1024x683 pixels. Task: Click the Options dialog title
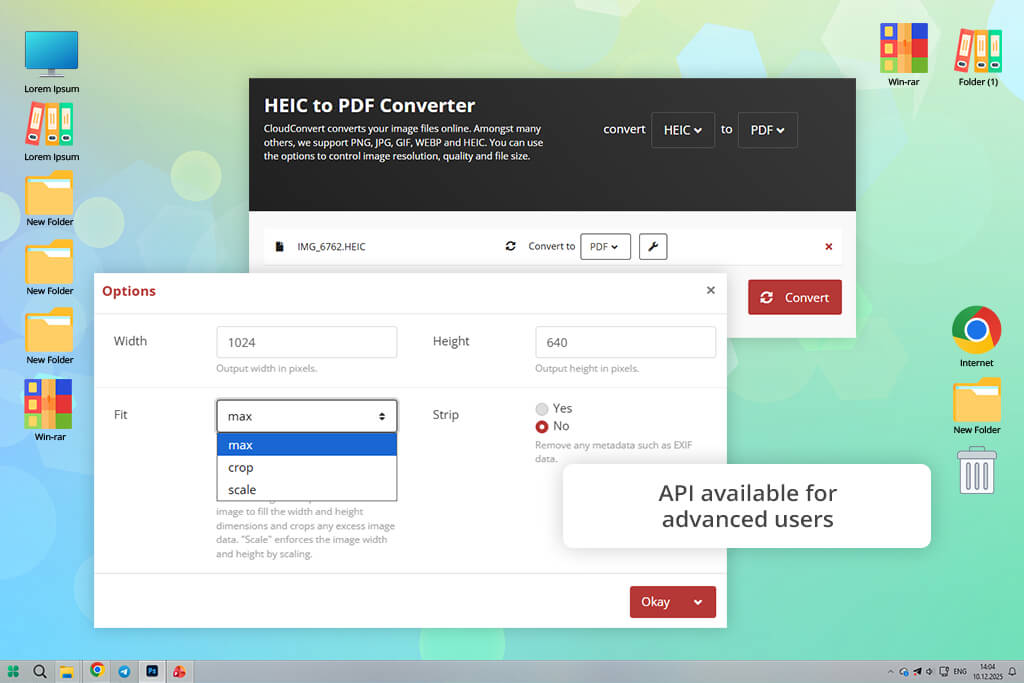[x=129, y=291]
